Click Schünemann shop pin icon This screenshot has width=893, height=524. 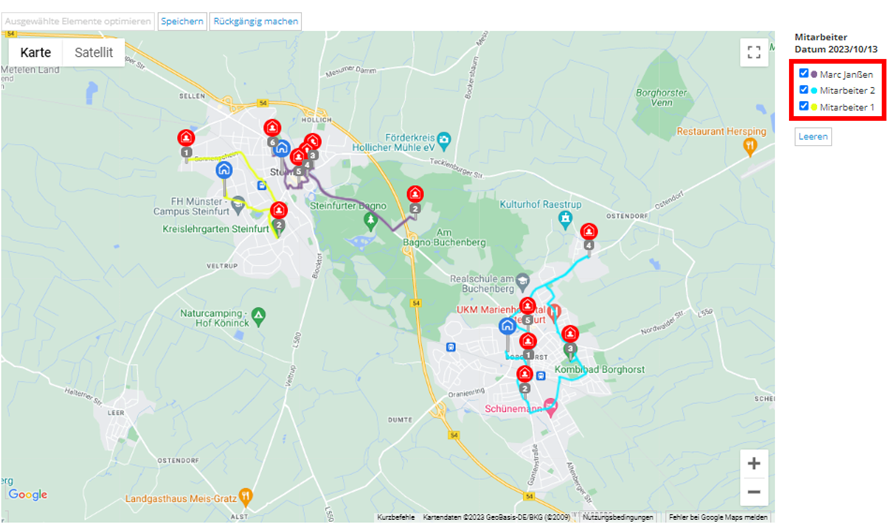coord(550,407)
